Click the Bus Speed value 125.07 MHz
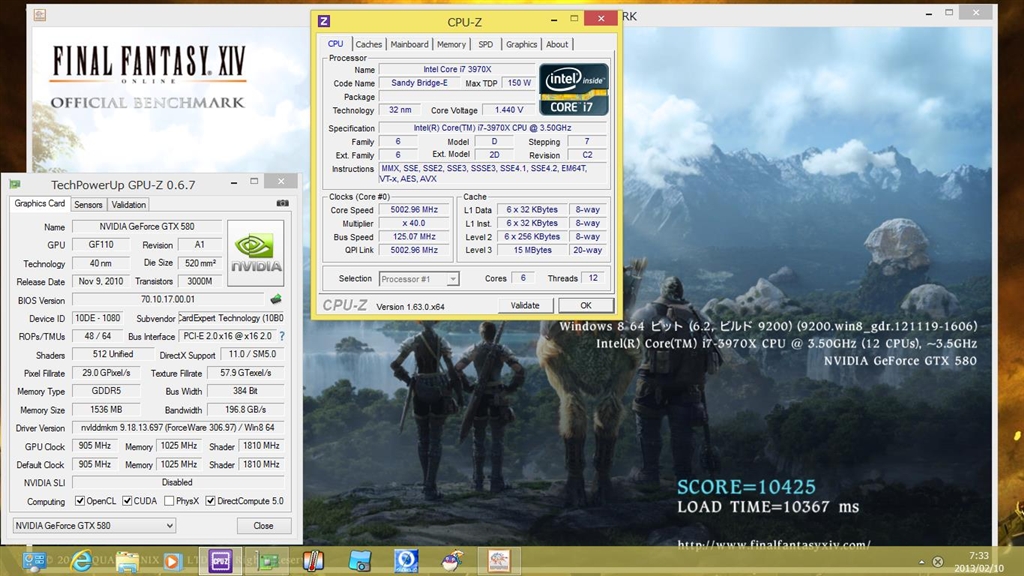This screenshot has height=576, width=1024. 414,236
